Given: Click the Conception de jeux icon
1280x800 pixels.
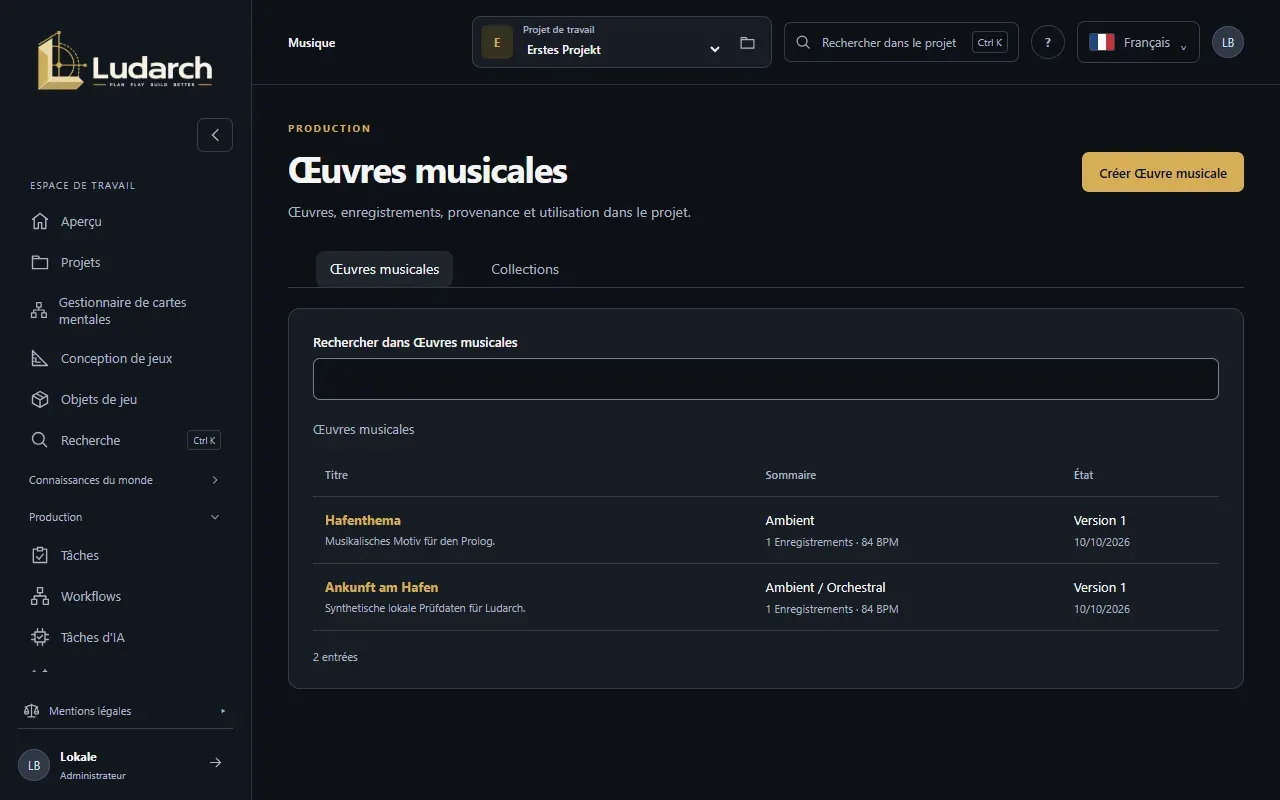Looking at the screenshot, I should tap(40, 358).
